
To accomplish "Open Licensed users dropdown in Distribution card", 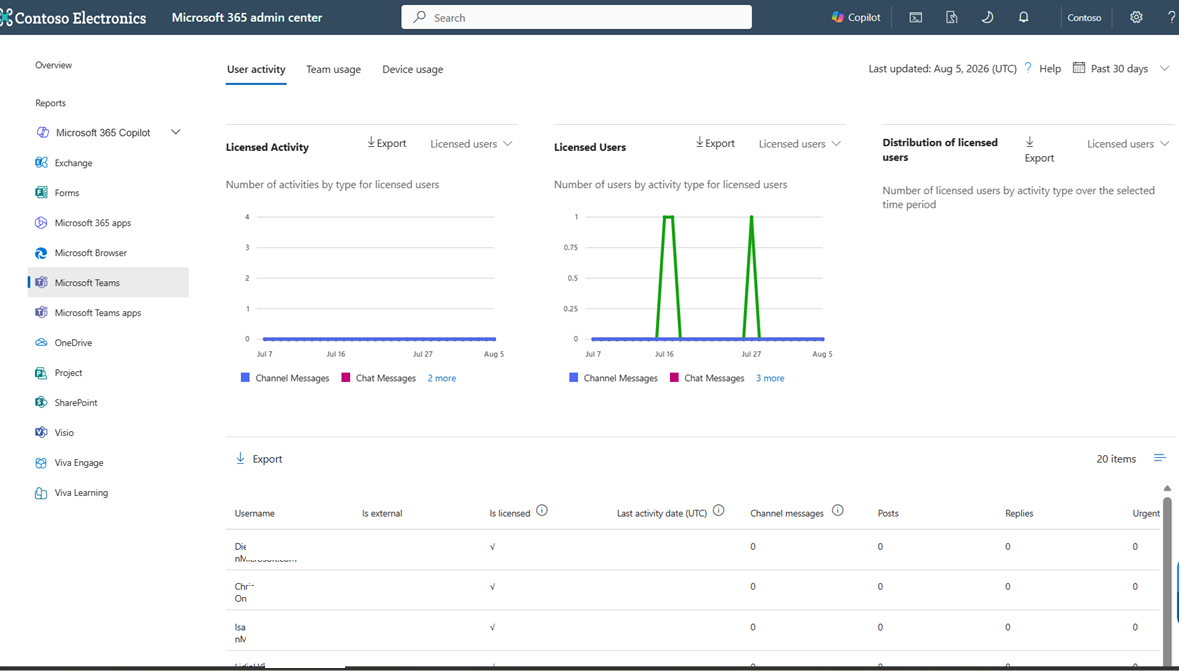I will [1128, 144].
